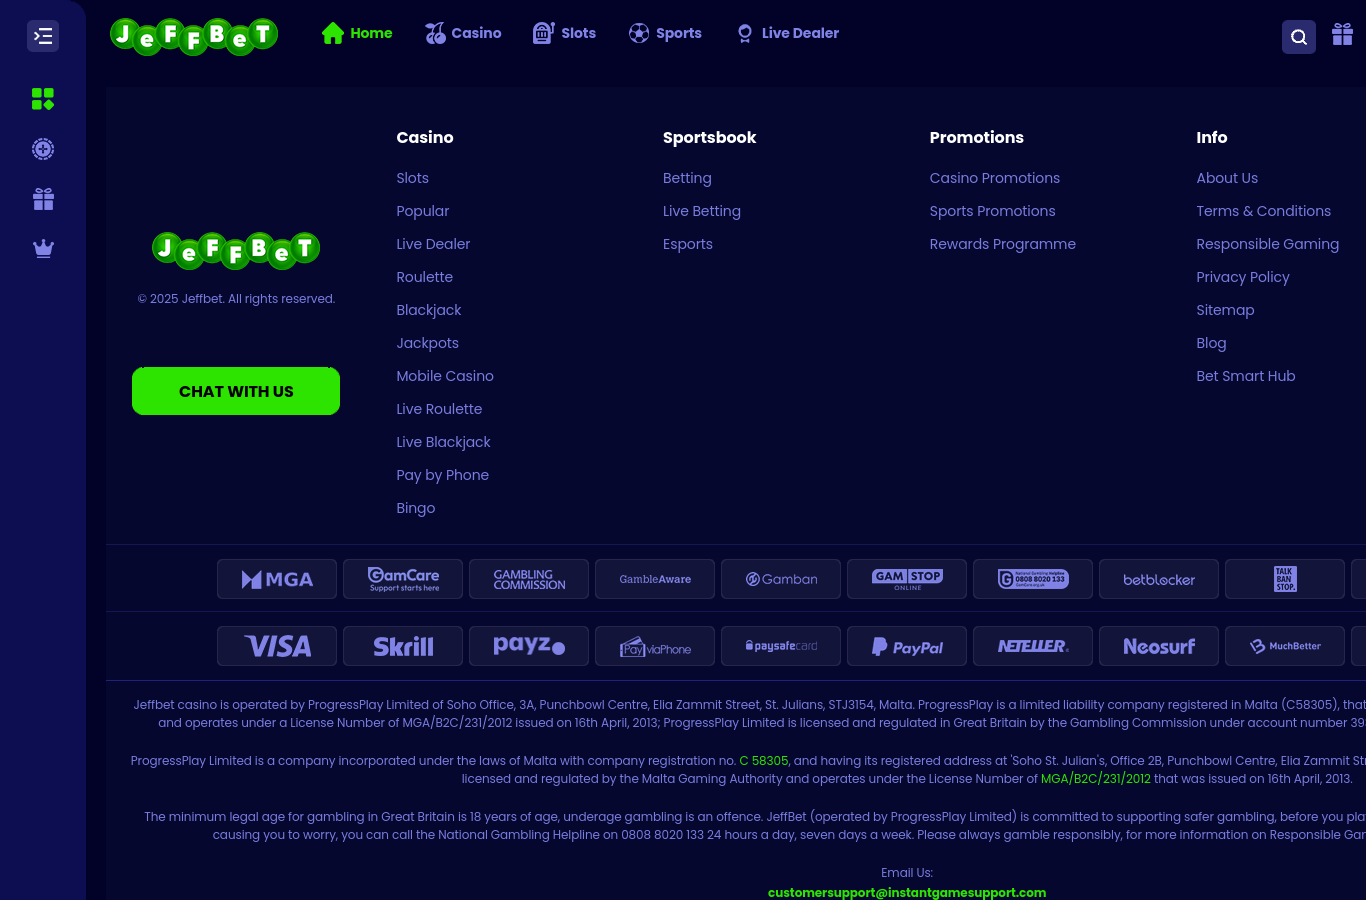This screenshot has height=900, width=1366.
Task: Open the Esports link
Action: (688, 244)
